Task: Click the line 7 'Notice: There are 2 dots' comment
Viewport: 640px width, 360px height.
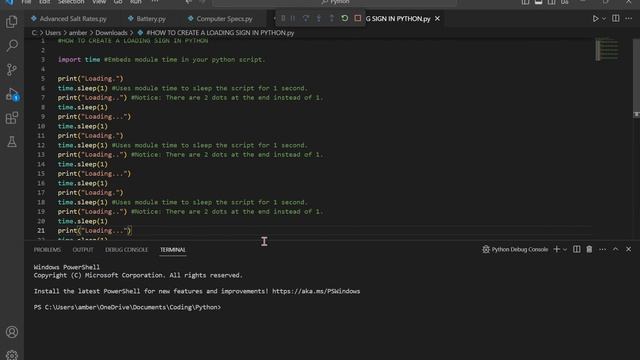Action: coord(227,98)
